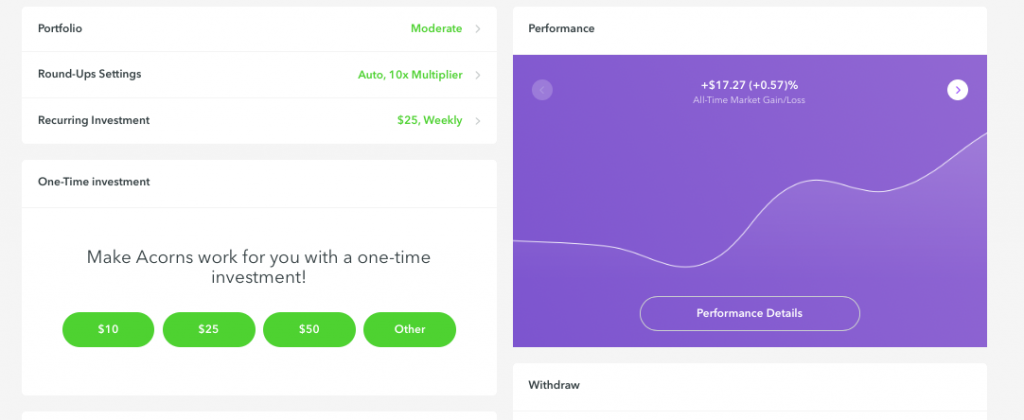Expand the Portfolio row chevron
Image resolution: width=1024 pixels, height=420 pixels.
pos(478,29)
